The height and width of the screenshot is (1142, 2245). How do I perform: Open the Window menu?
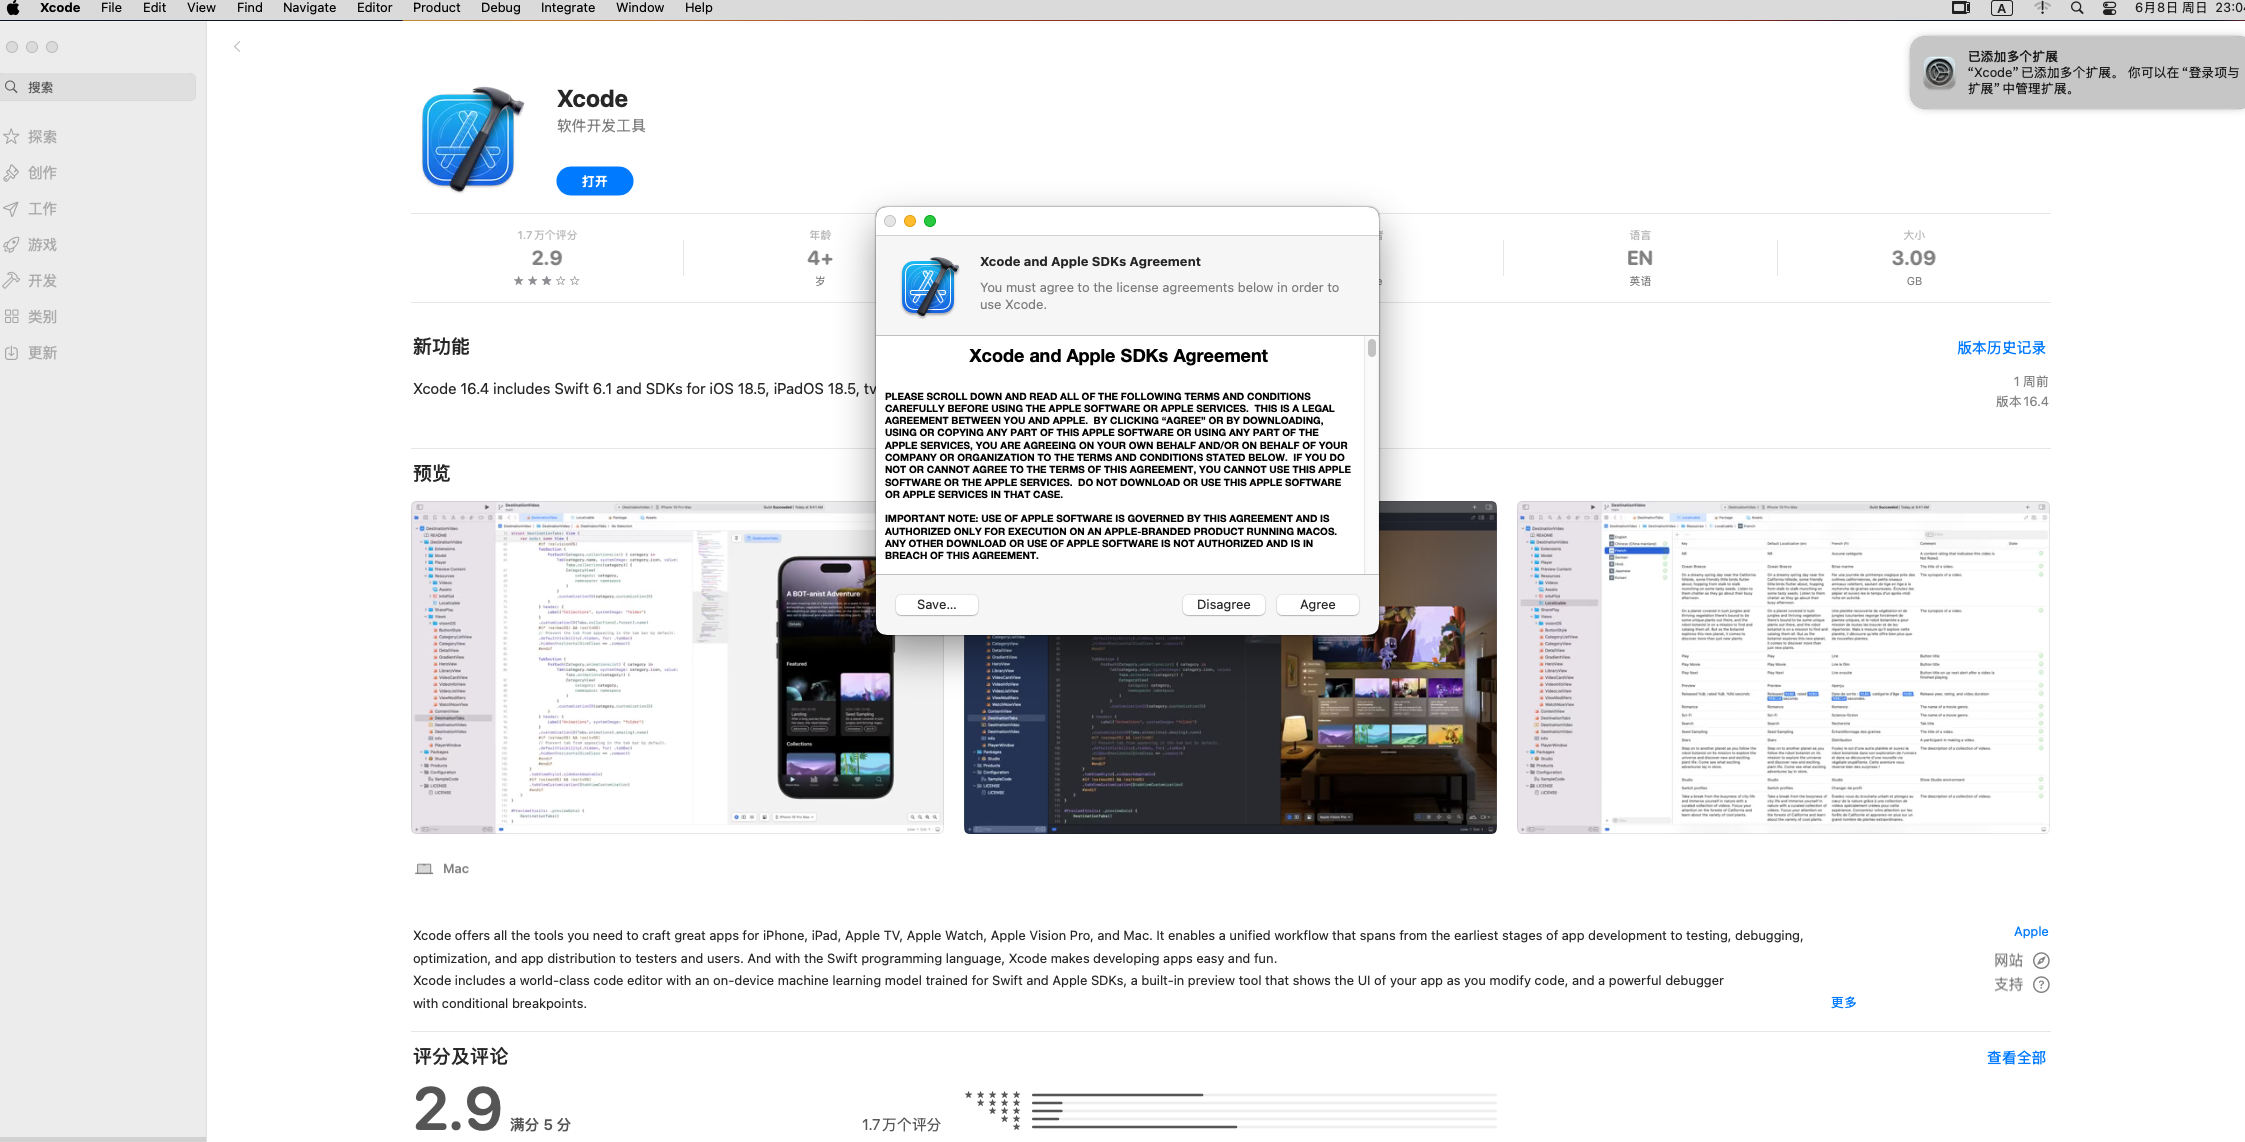coord(639,8)
